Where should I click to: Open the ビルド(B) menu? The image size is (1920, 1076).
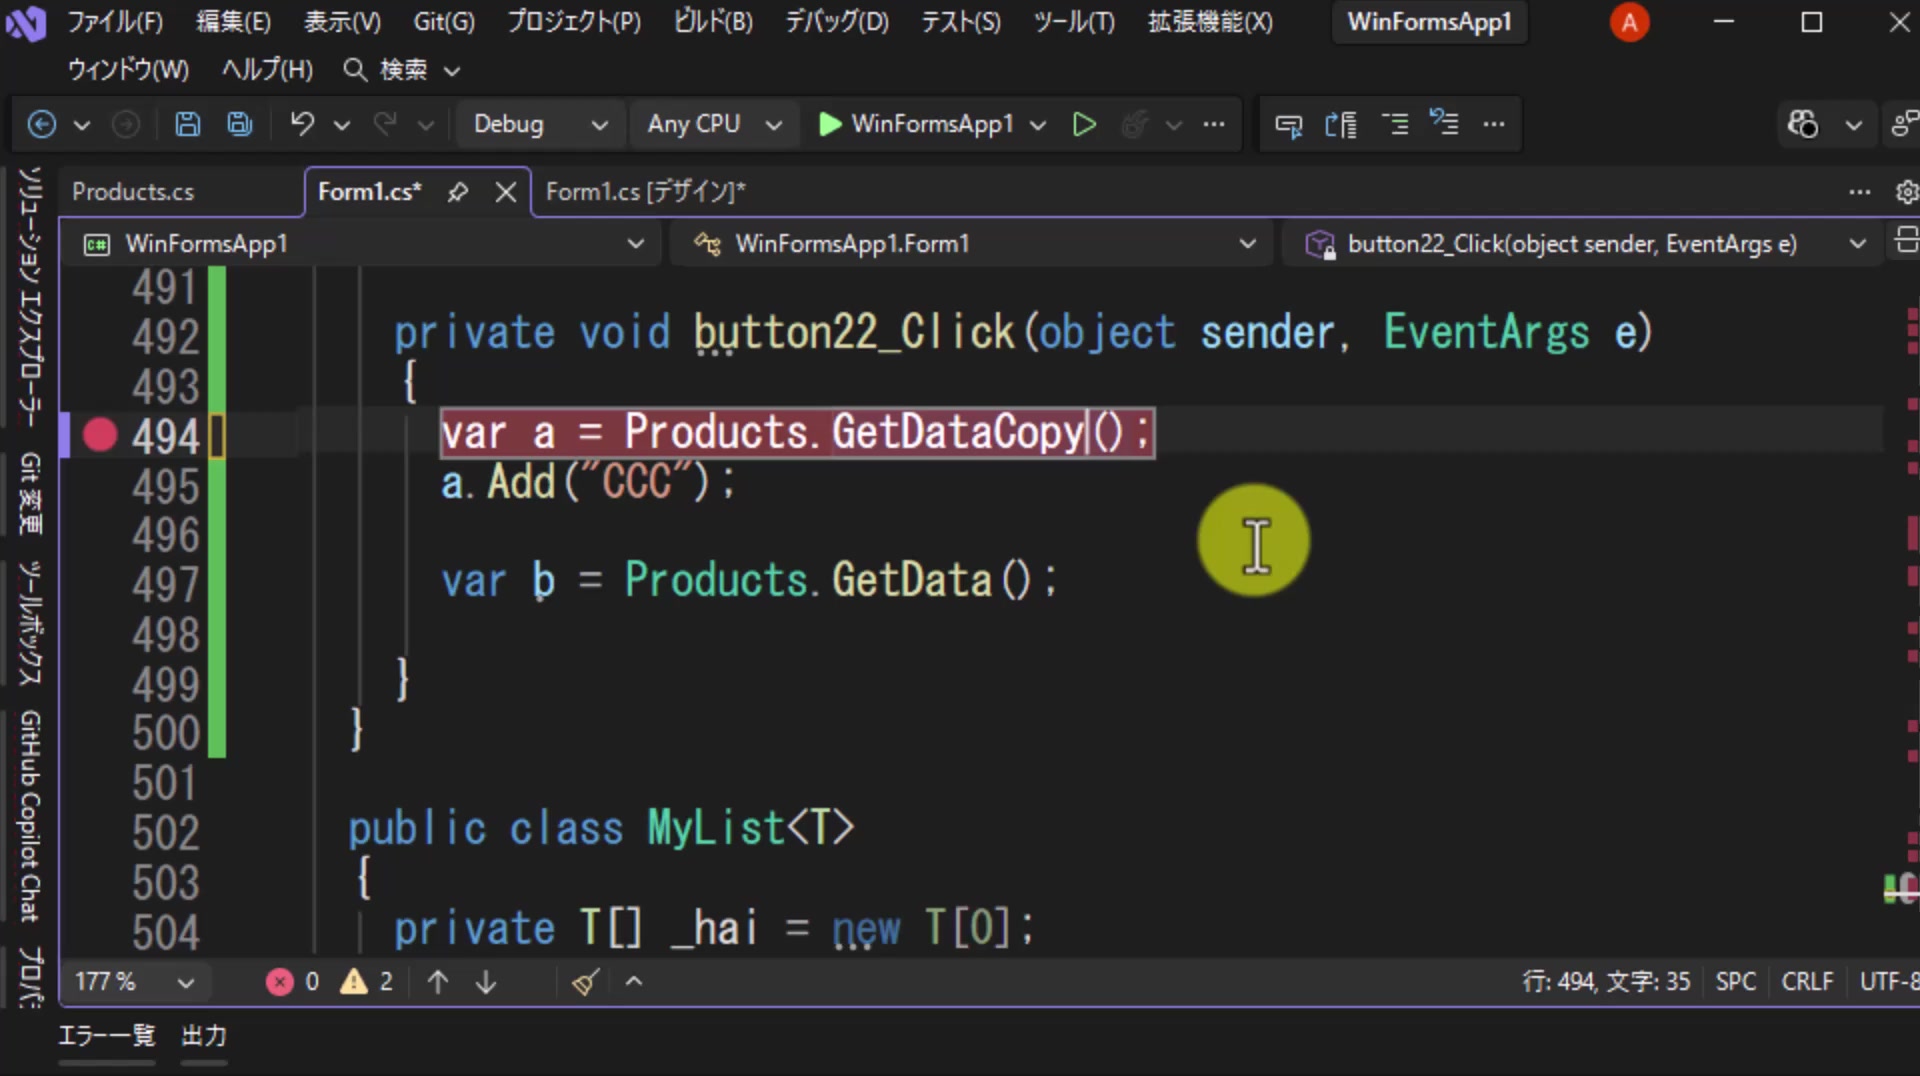pos(713,22)
